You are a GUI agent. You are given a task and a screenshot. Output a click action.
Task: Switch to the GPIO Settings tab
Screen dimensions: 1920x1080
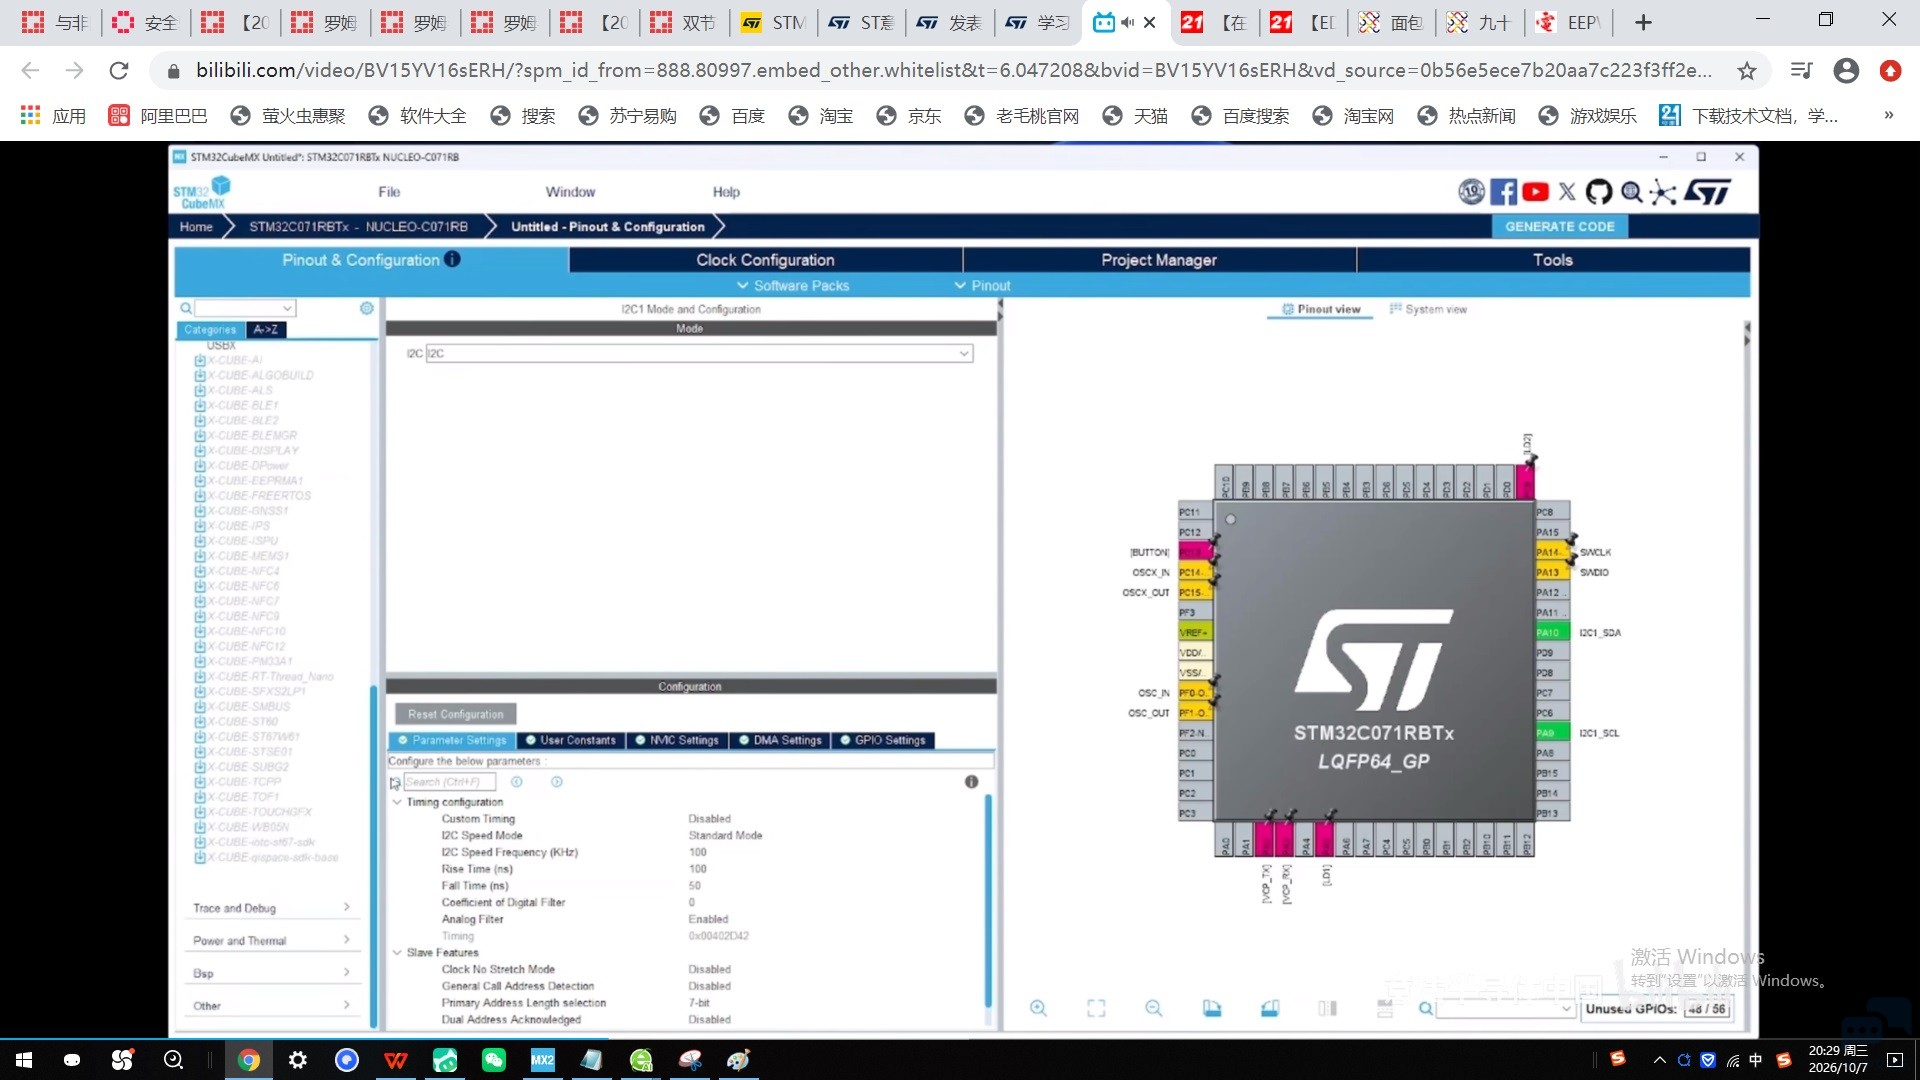[883, 740]
